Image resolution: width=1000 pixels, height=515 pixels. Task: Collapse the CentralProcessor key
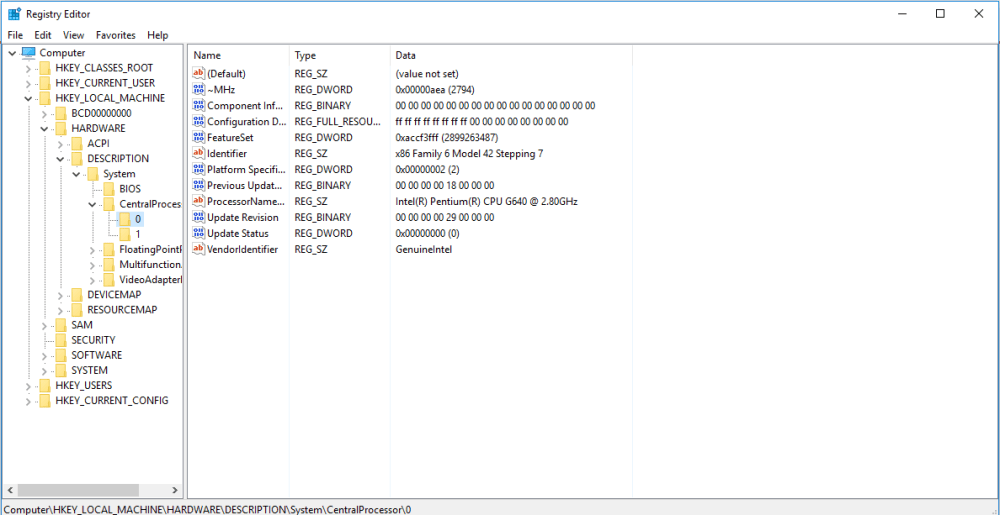(92, 204)
